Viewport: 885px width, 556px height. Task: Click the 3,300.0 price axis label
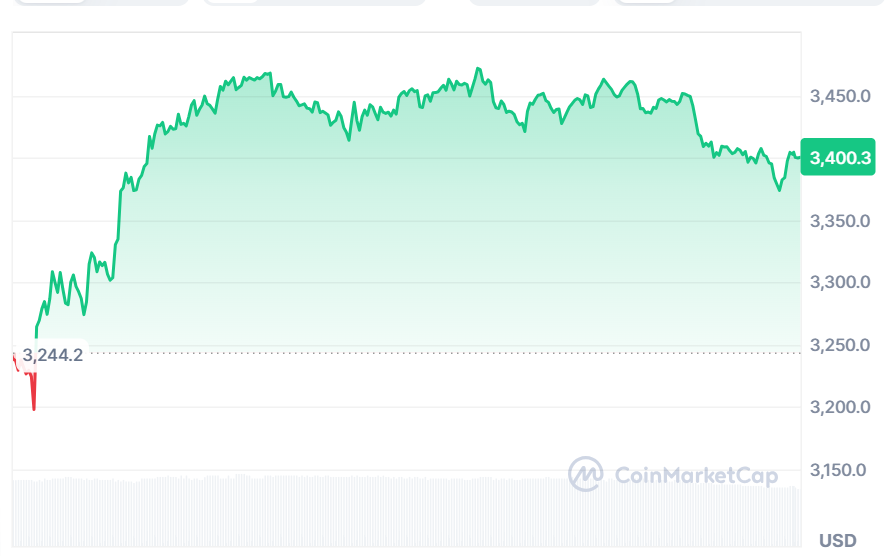click(x=840, y=283)
